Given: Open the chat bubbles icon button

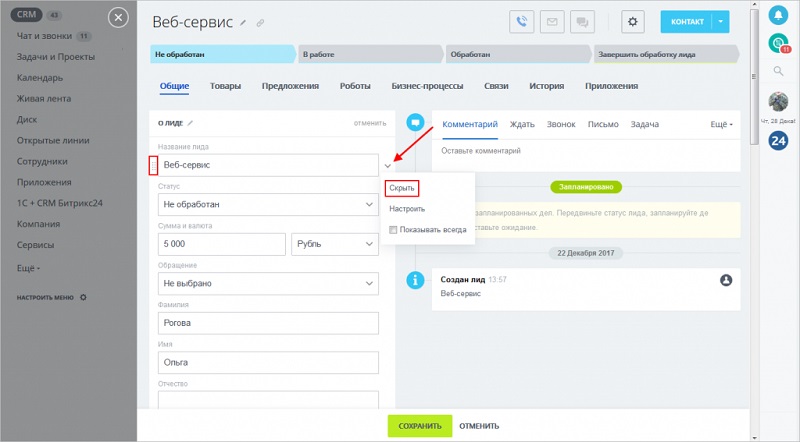Looking at the screenshot, I should tap(582, 22).
